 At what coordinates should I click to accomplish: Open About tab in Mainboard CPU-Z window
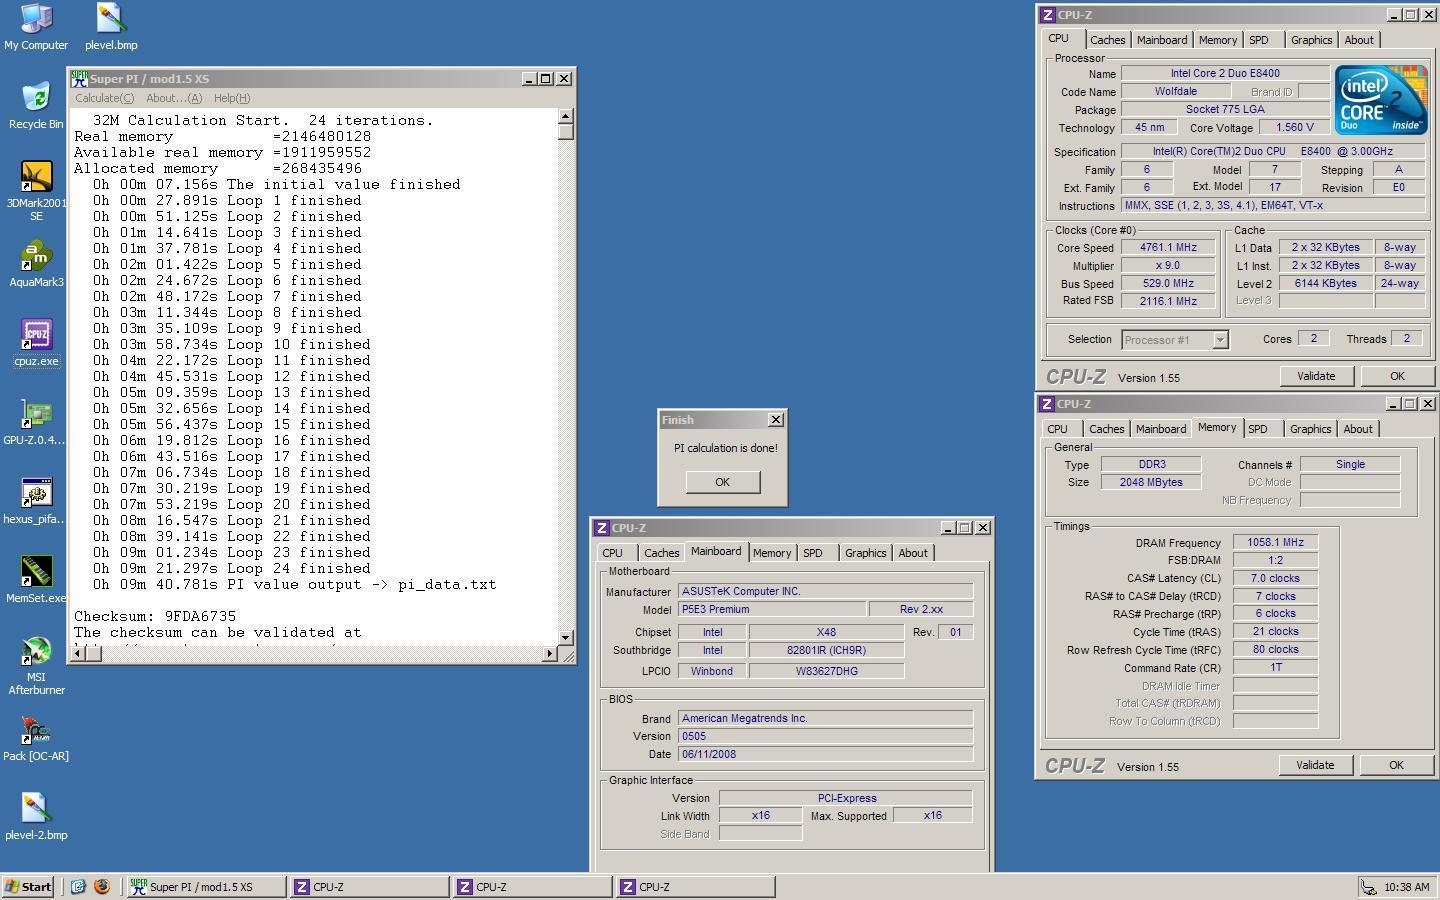tap(912, 553)
